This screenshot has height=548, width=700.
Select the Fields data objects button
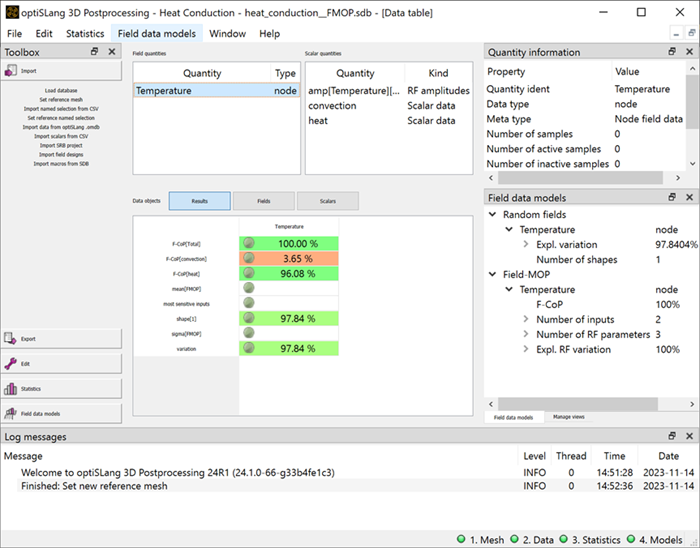point(263,201)
